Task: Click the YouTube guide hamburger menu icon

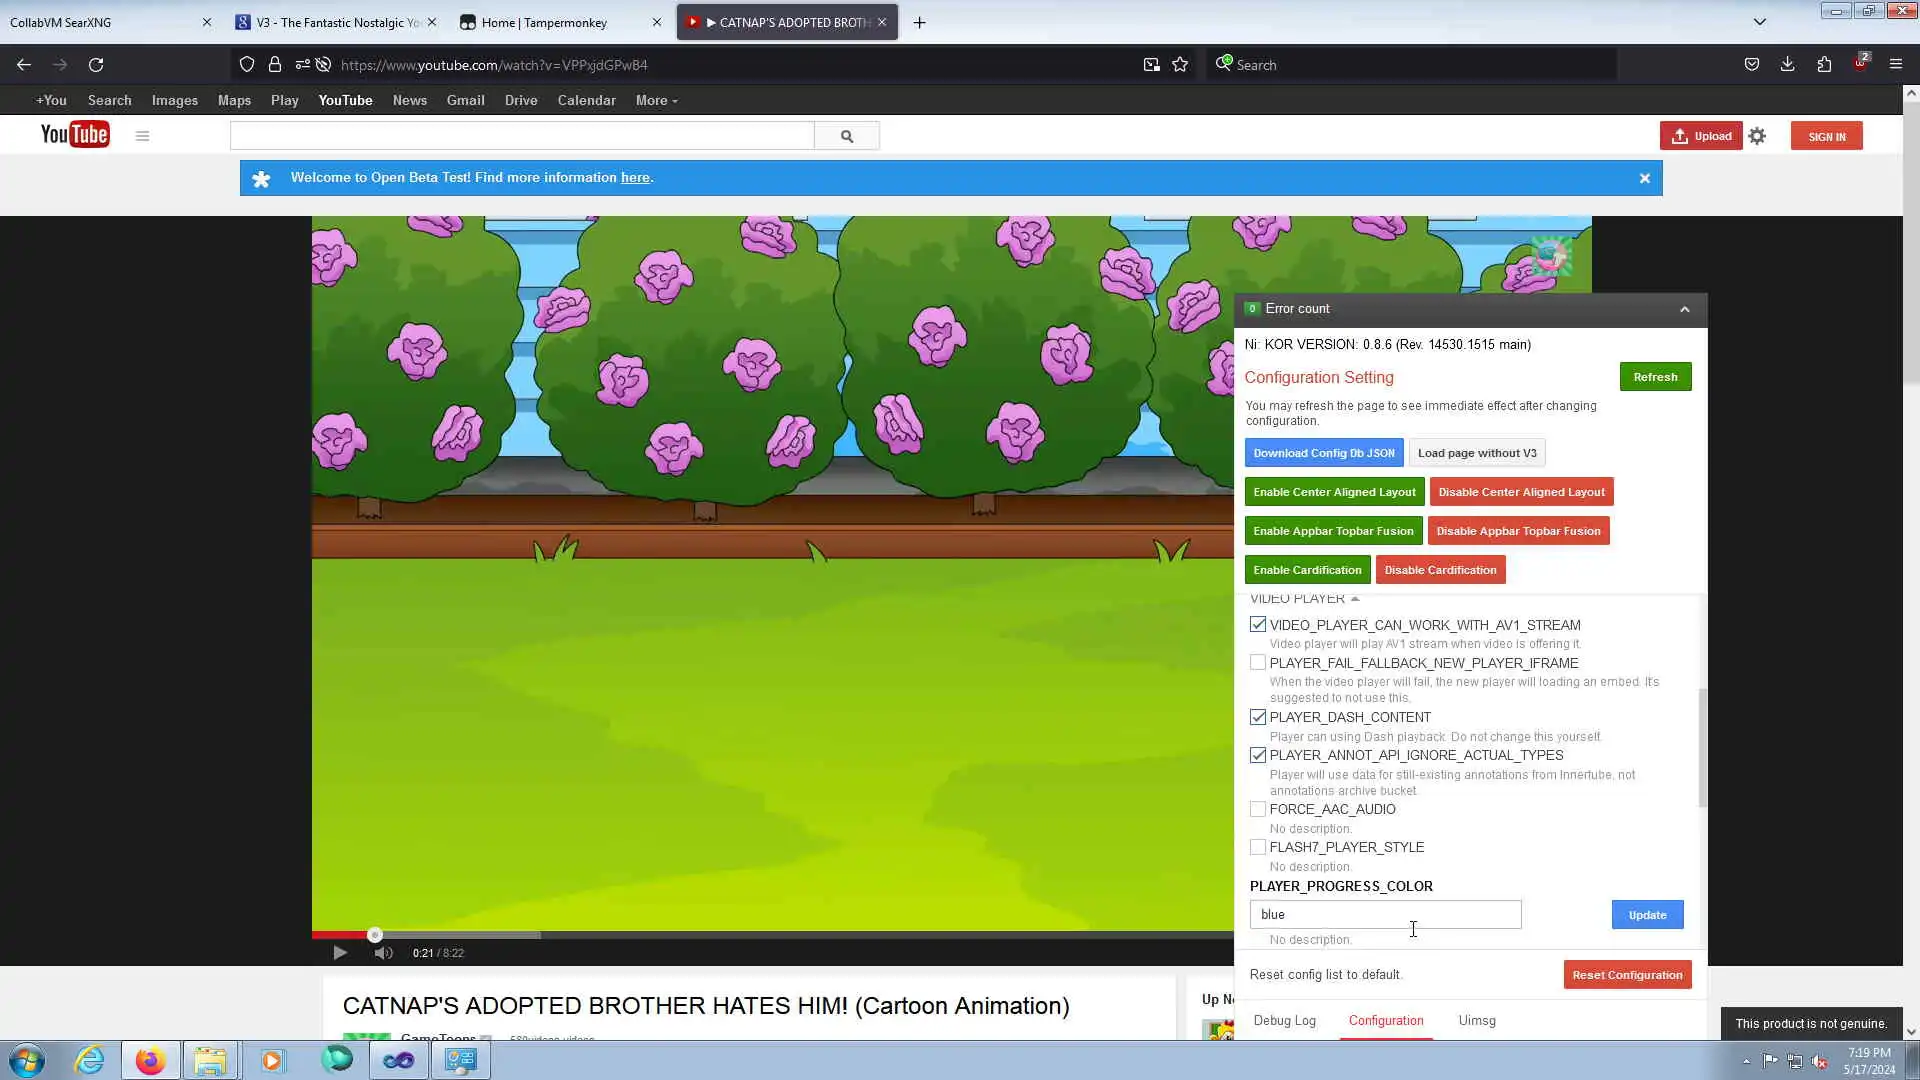Action: click(x=142, y=136)
